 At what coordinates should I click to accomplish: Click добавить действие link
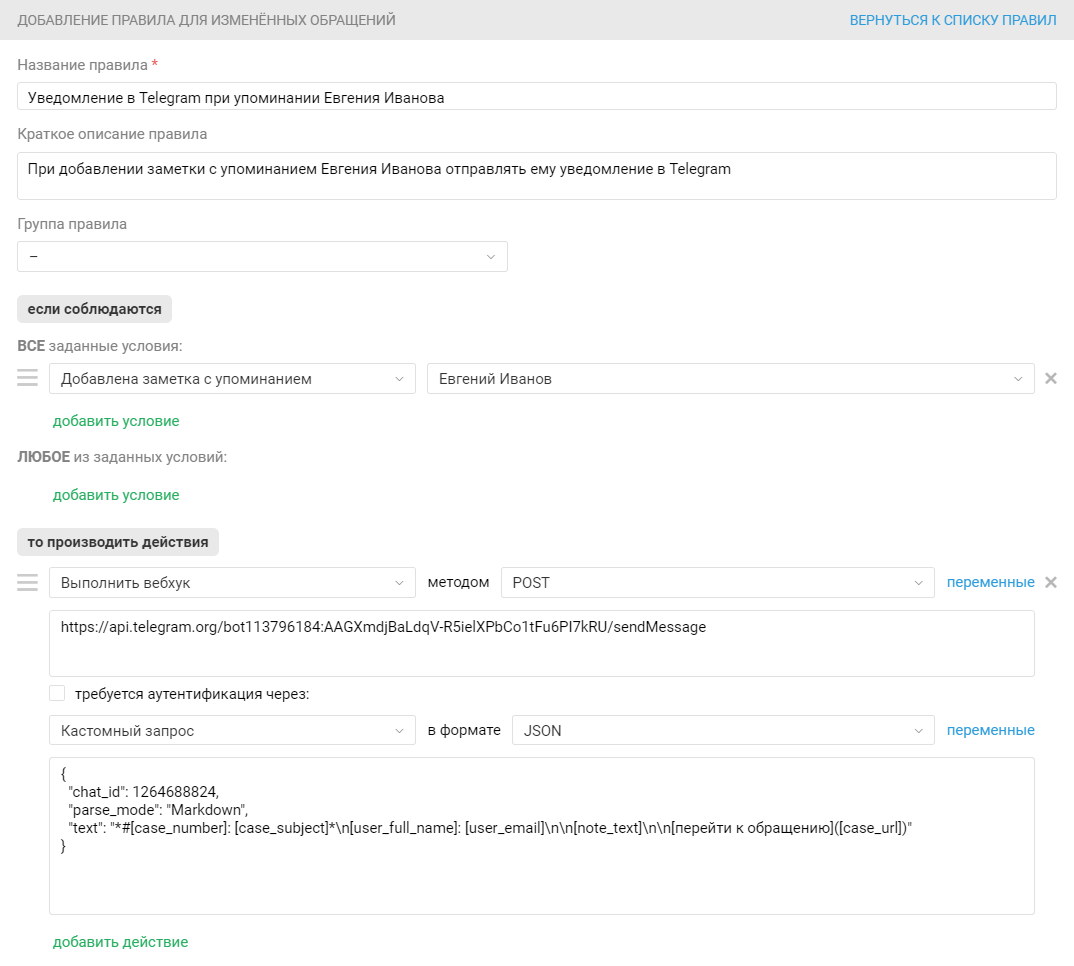click(x=120, y=942)
